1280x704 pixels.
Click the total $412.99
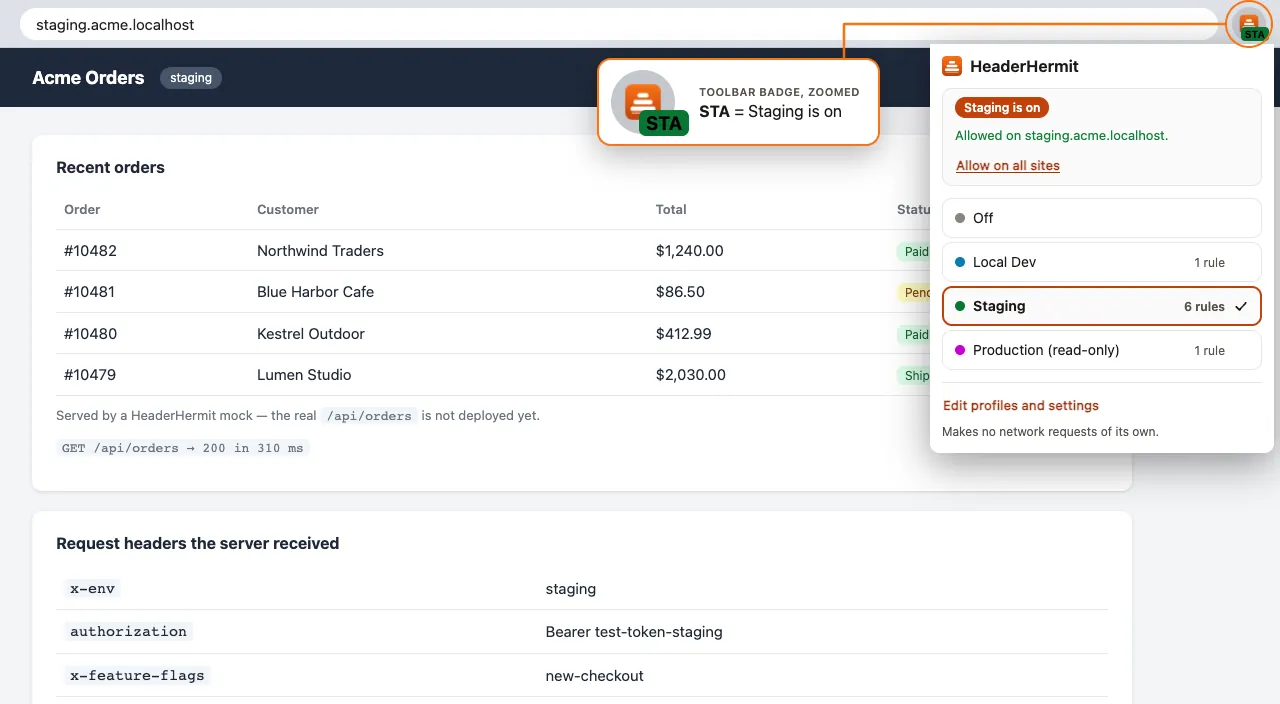(684, 334)
